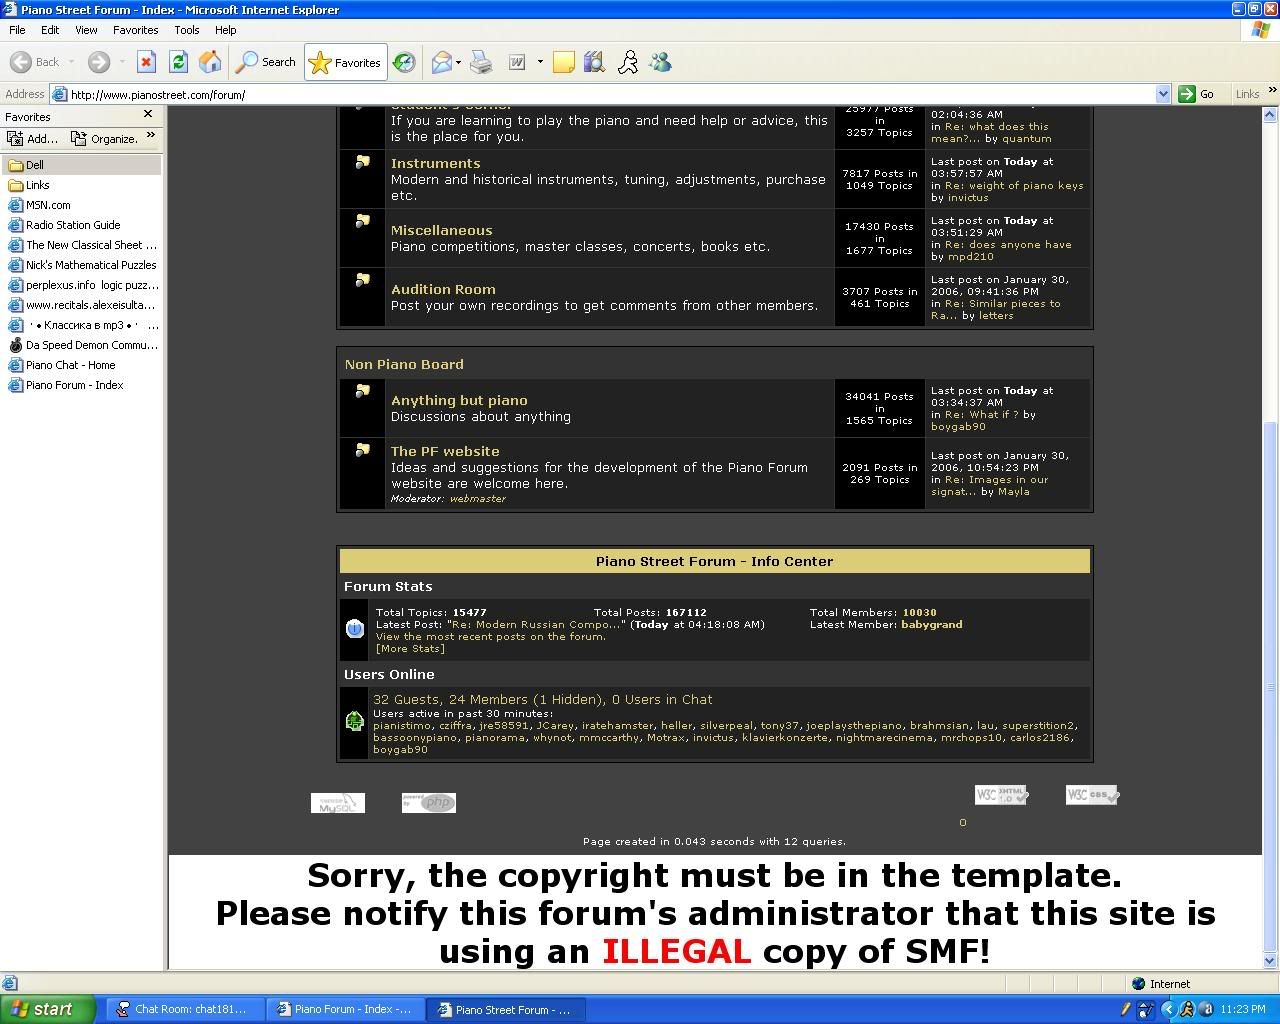Open dropdown arrow beside Word edit icon
This screenshot has height=1024, width=1280.
[540, 62]
